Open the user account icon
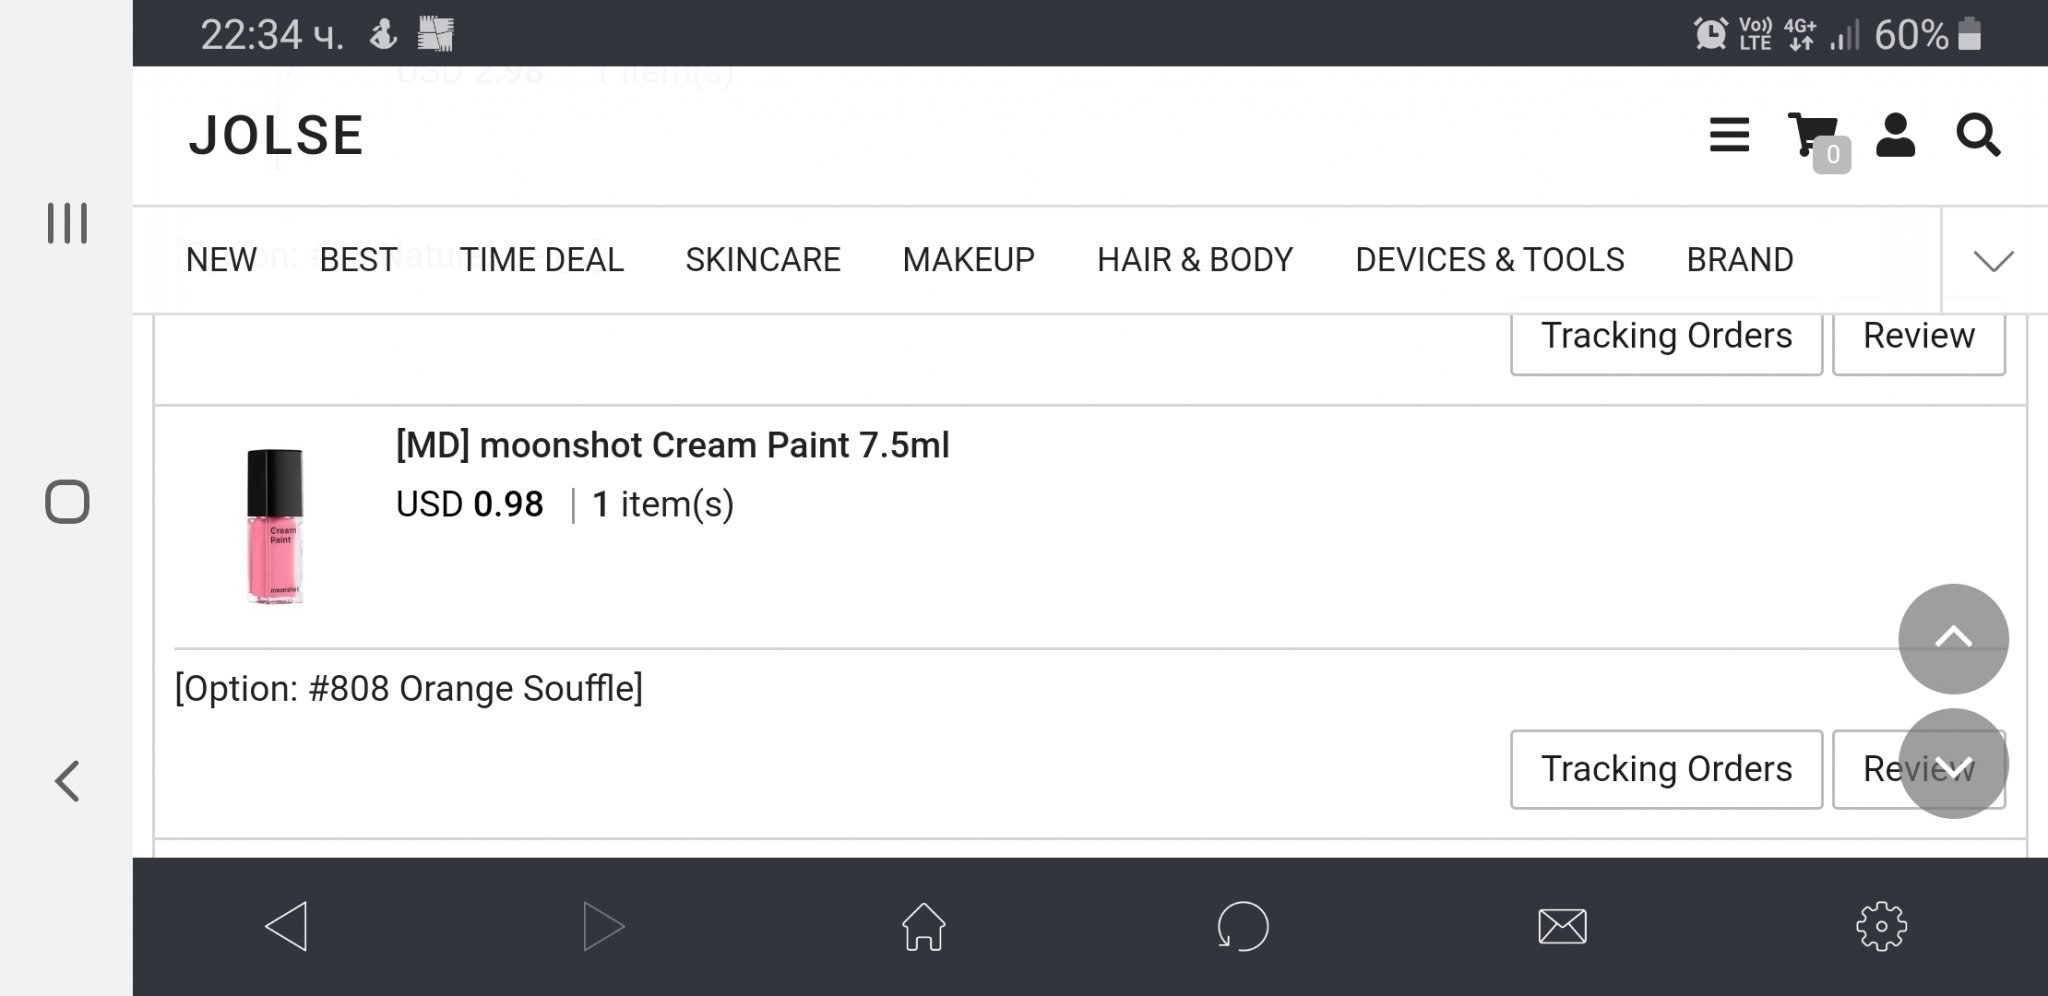2048x996 pixels. 1895,135
